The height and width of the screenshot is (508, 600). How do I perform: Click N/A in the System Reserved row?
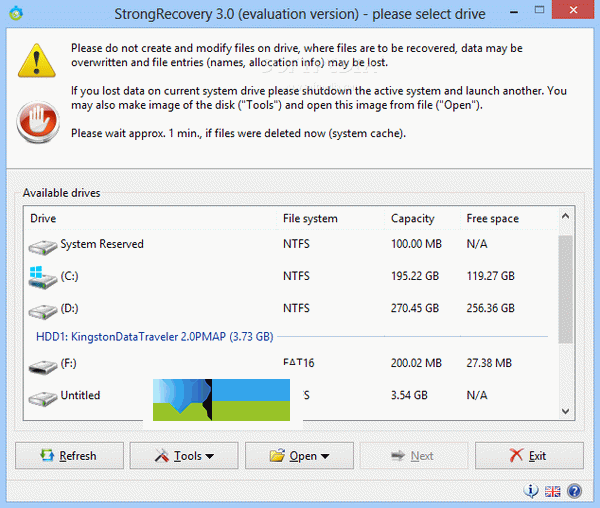(x=477, y=244)
